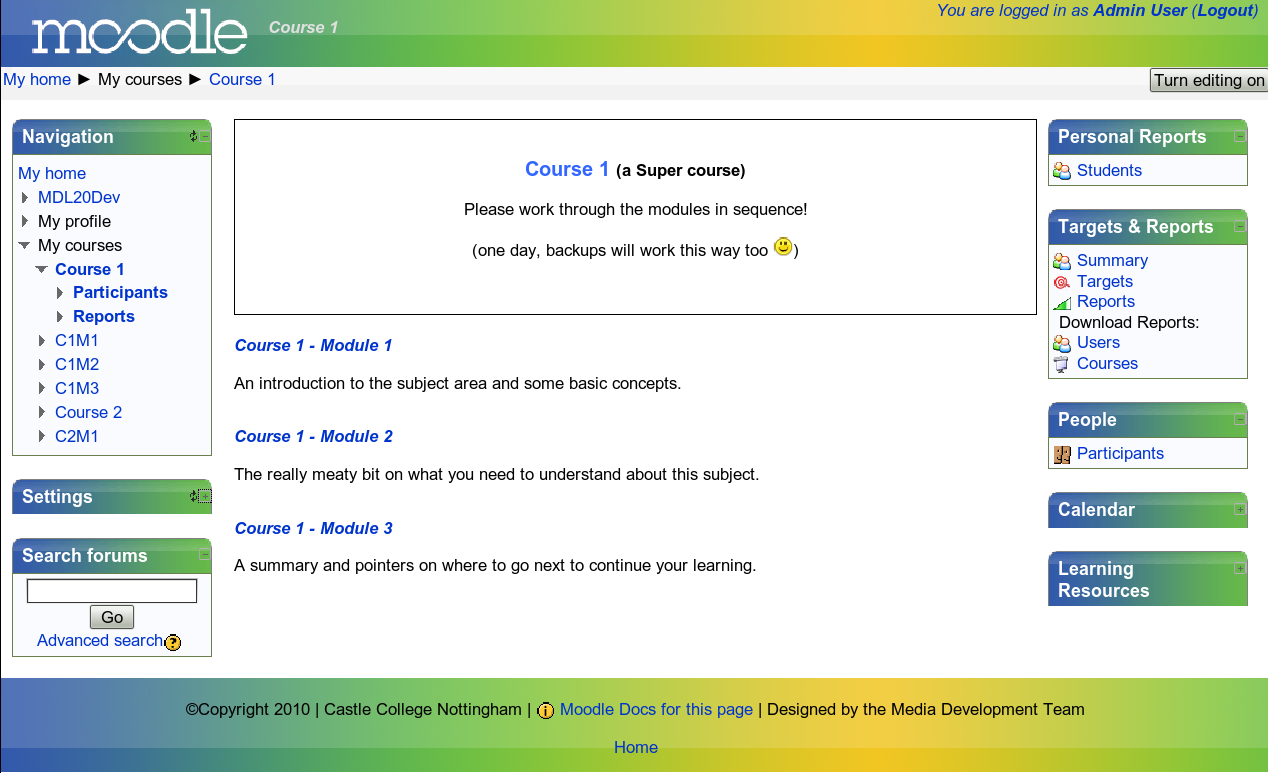
Task: Expand the C2M1 tree arrow
Action: pyautogui.click(x=42, y=437)
